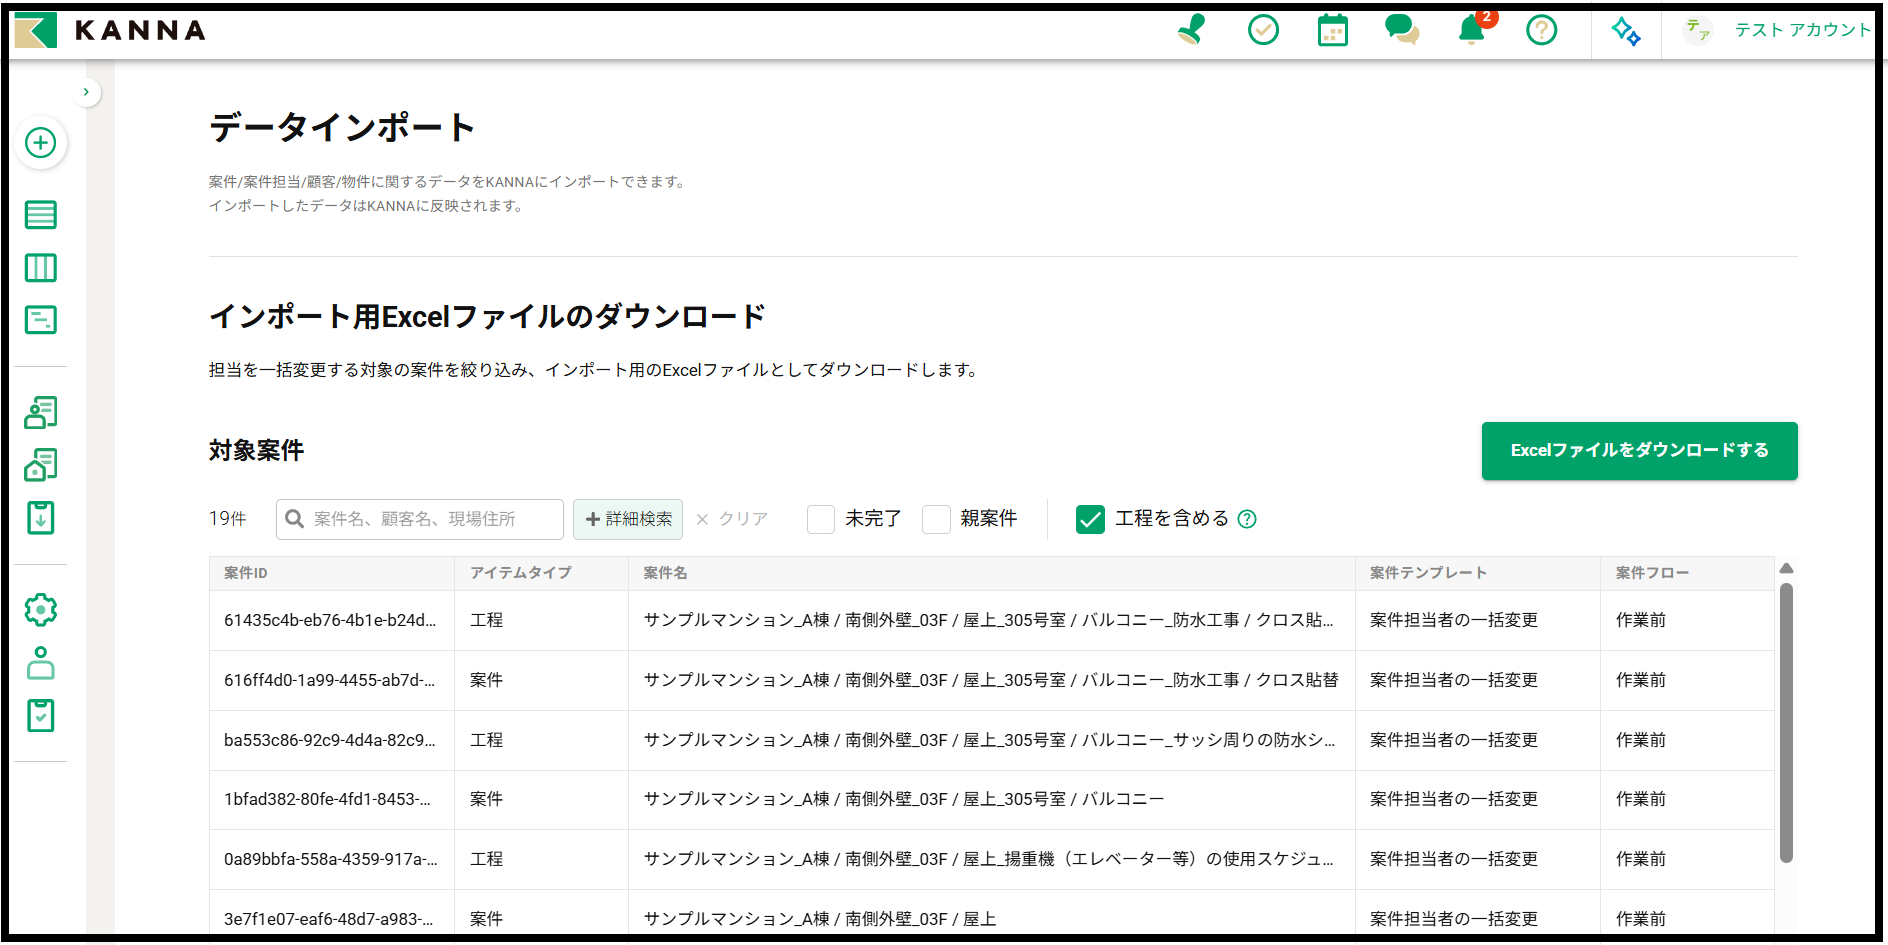Click the 案件ID column header

click(246, 573)
